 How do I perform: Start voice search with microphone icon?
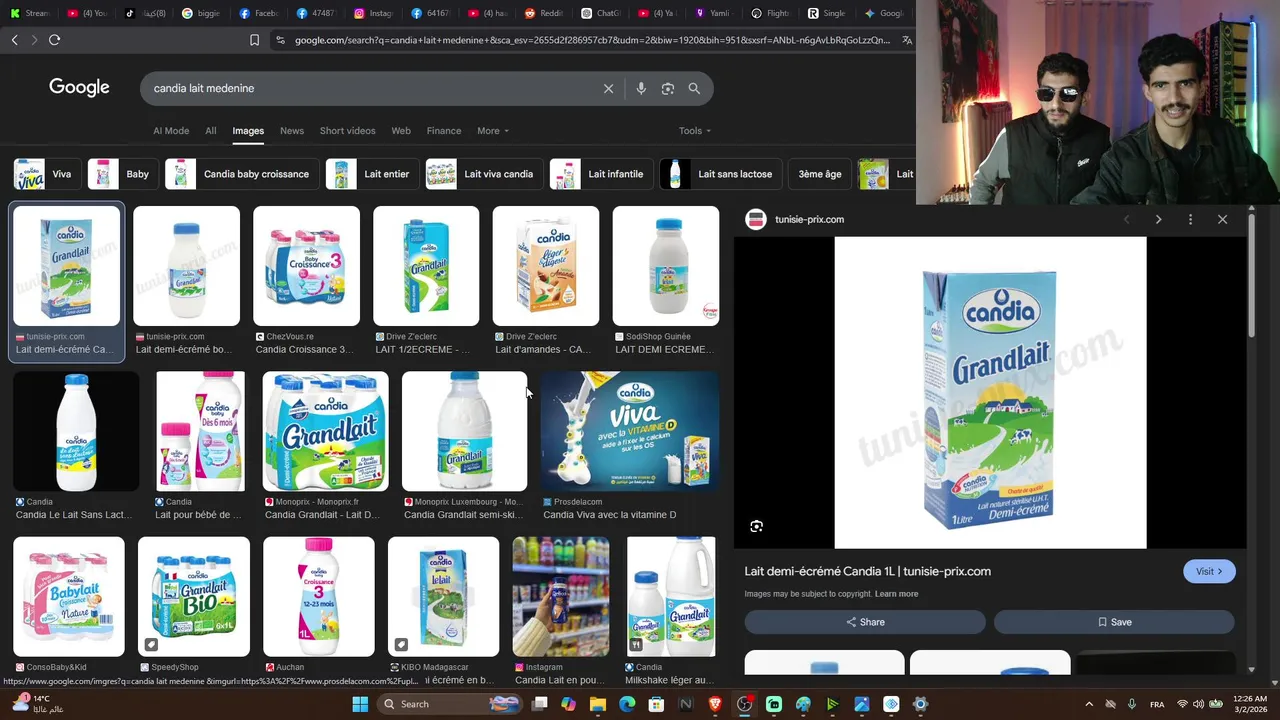641,88
